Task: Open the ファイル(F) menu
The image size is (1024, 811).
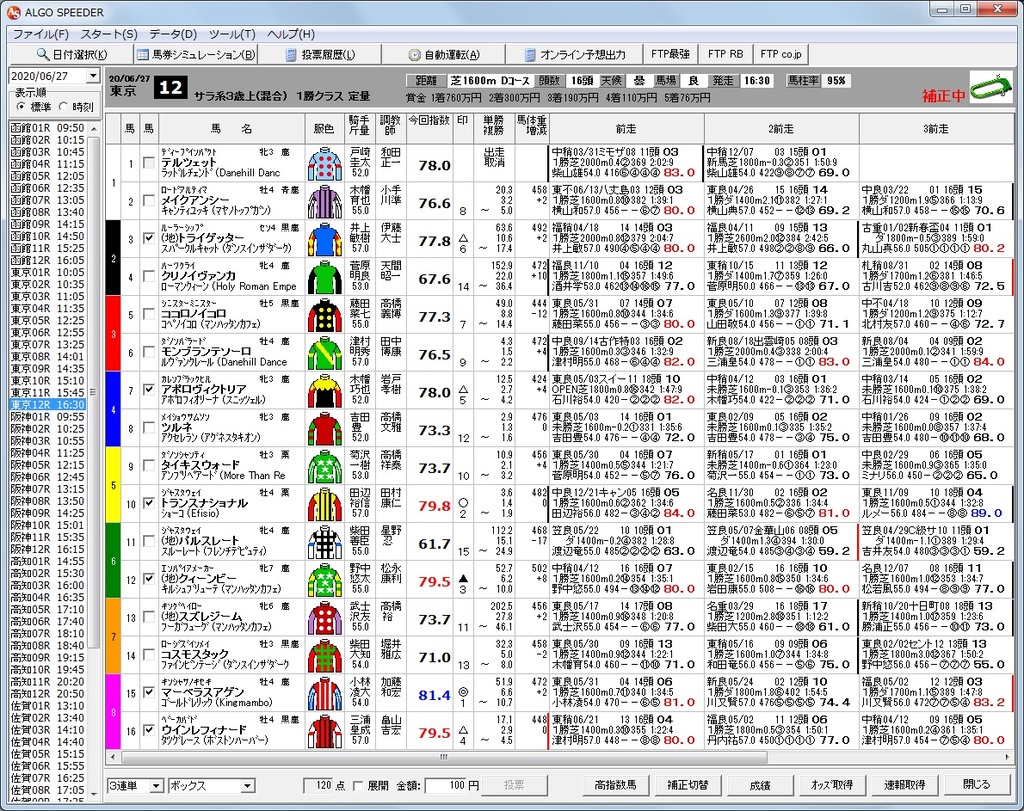Action: pyautogui.click(x=40, y=34)
